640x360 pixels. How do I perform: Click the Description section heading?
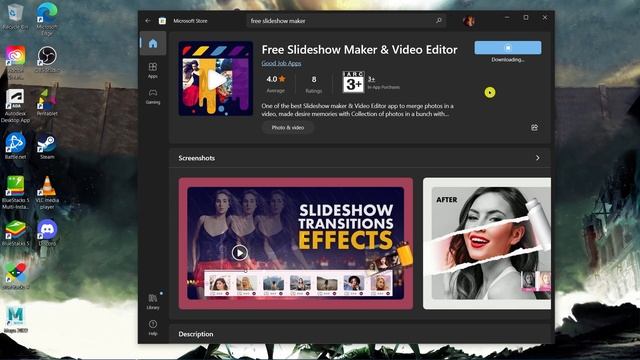[x=196, y=334]
